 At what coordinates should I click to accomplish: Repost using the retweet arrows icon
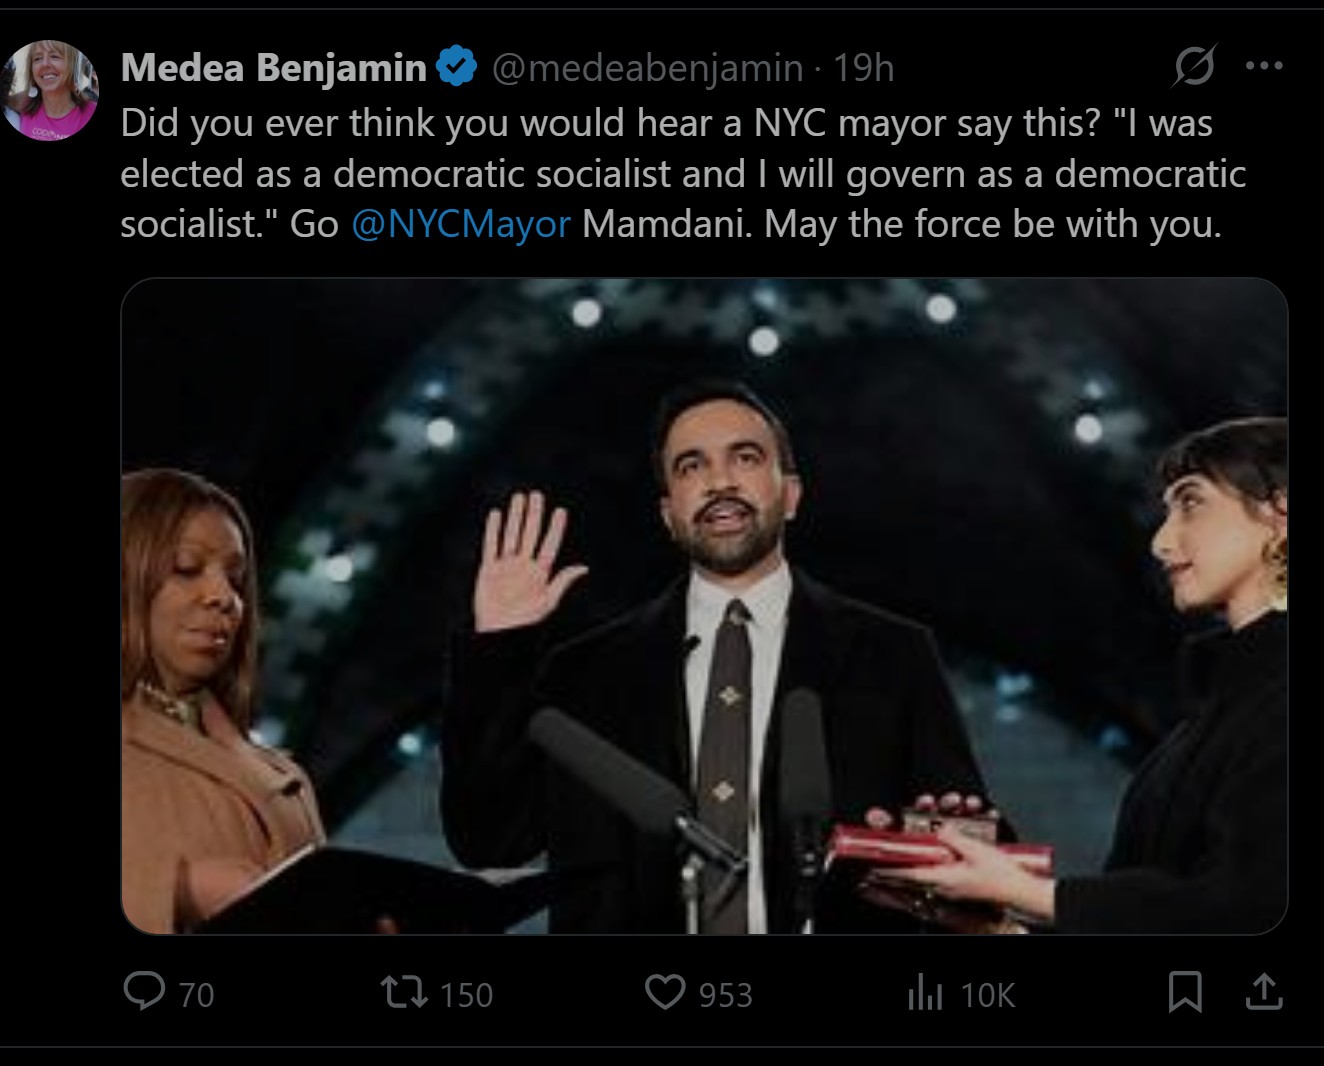405,993
